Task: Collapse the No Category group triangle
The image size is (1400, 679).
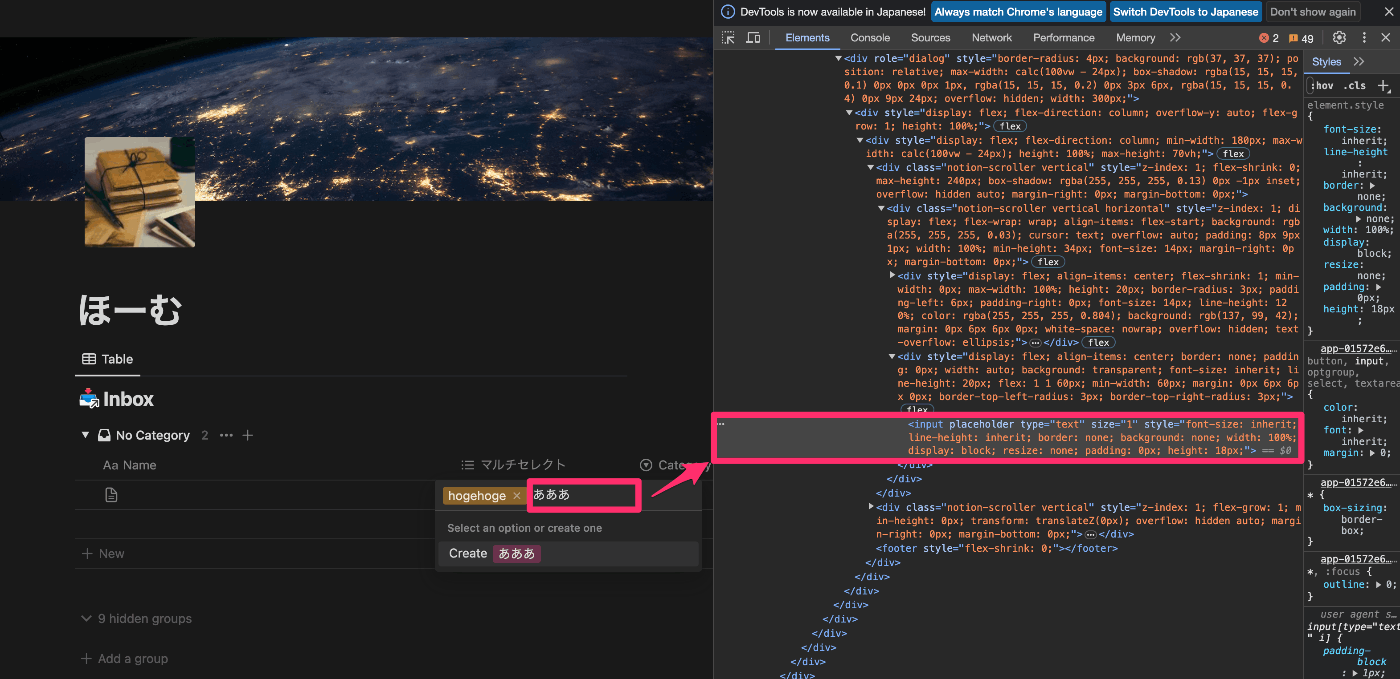Action: point(85,436)
